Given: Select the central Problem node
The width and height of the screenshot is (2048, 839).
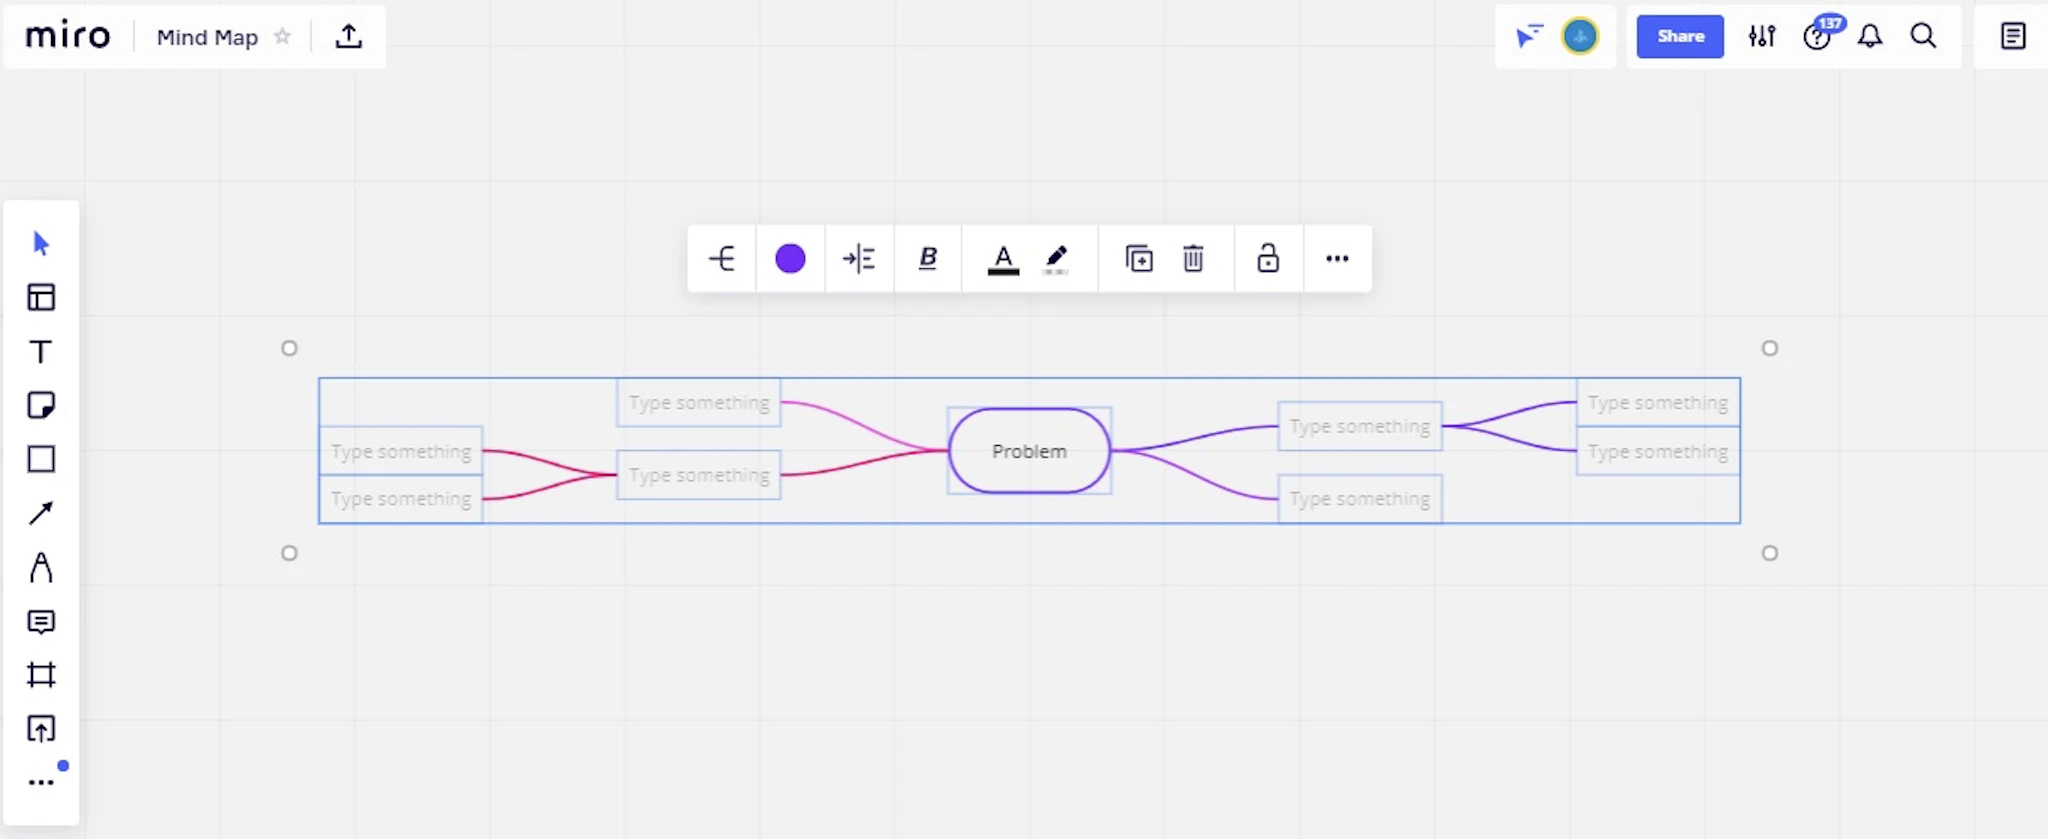Looking at the screenshot, I should pos(1029,451).
